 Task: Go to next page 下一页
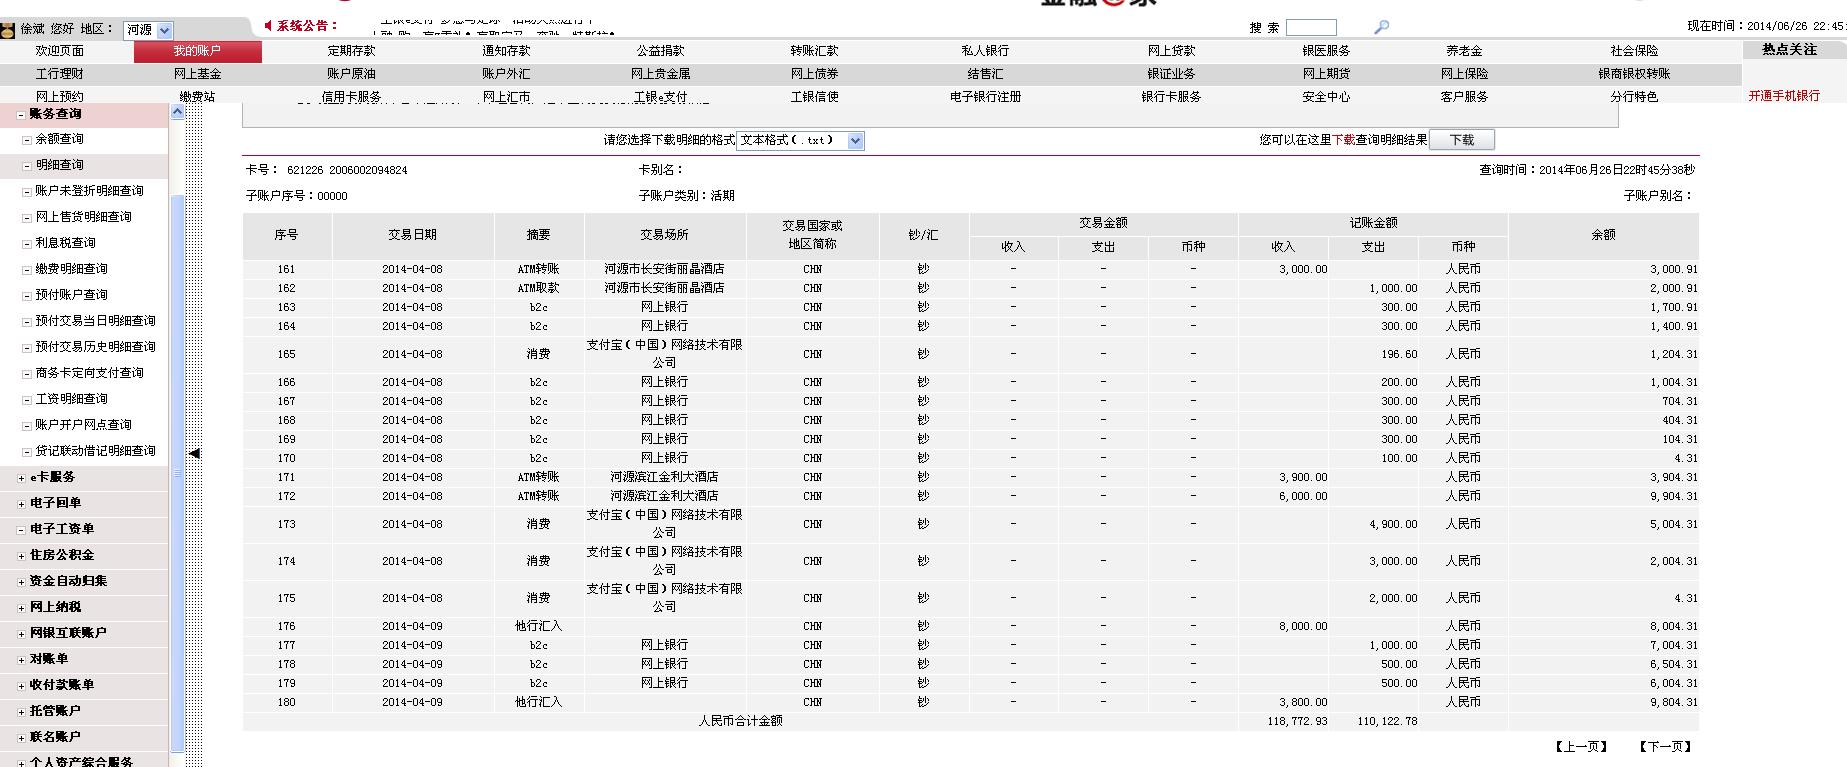[x=1665, y=747]
